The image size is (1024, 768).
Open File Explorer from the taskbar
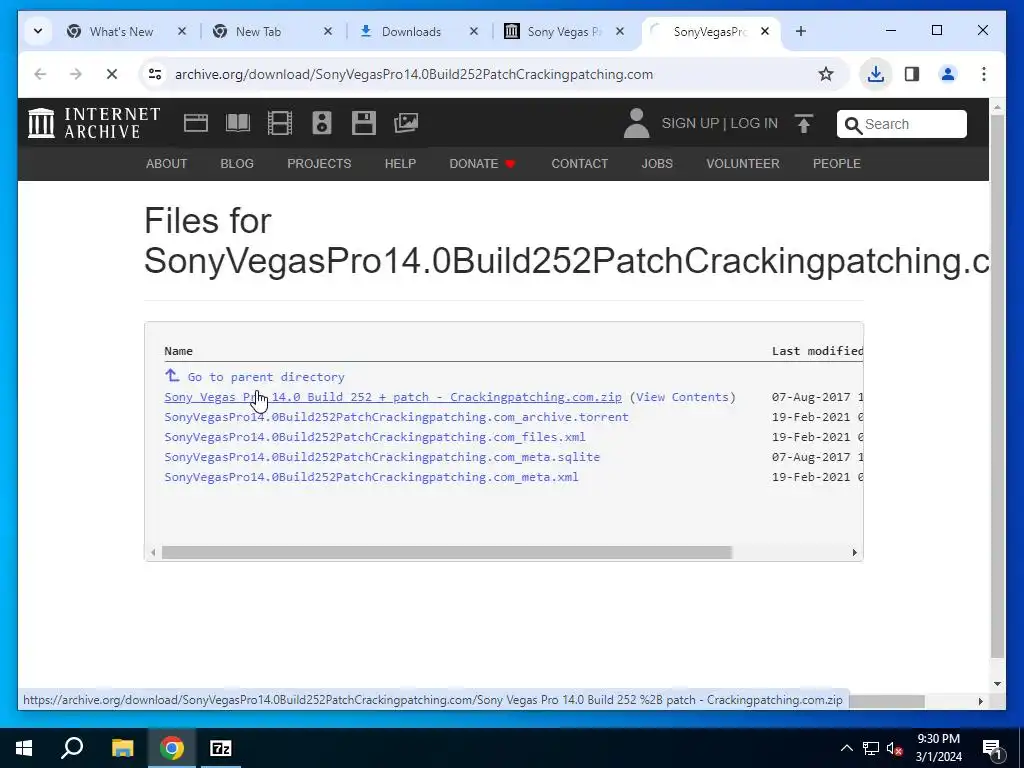[x=122, y=748]
